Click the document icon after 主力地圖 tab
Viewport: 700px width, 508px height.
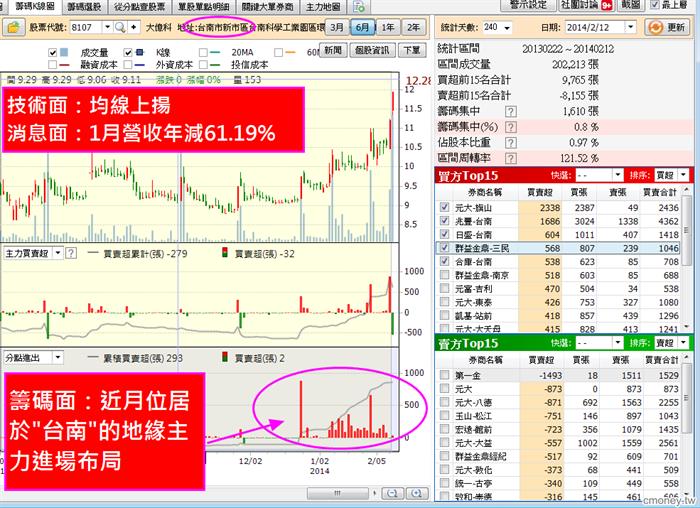(358, 6)
